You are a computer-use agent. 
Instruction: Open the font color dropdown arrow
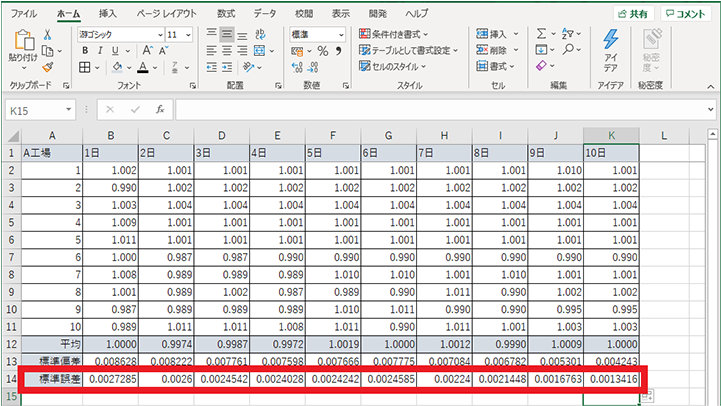[155, 68]
